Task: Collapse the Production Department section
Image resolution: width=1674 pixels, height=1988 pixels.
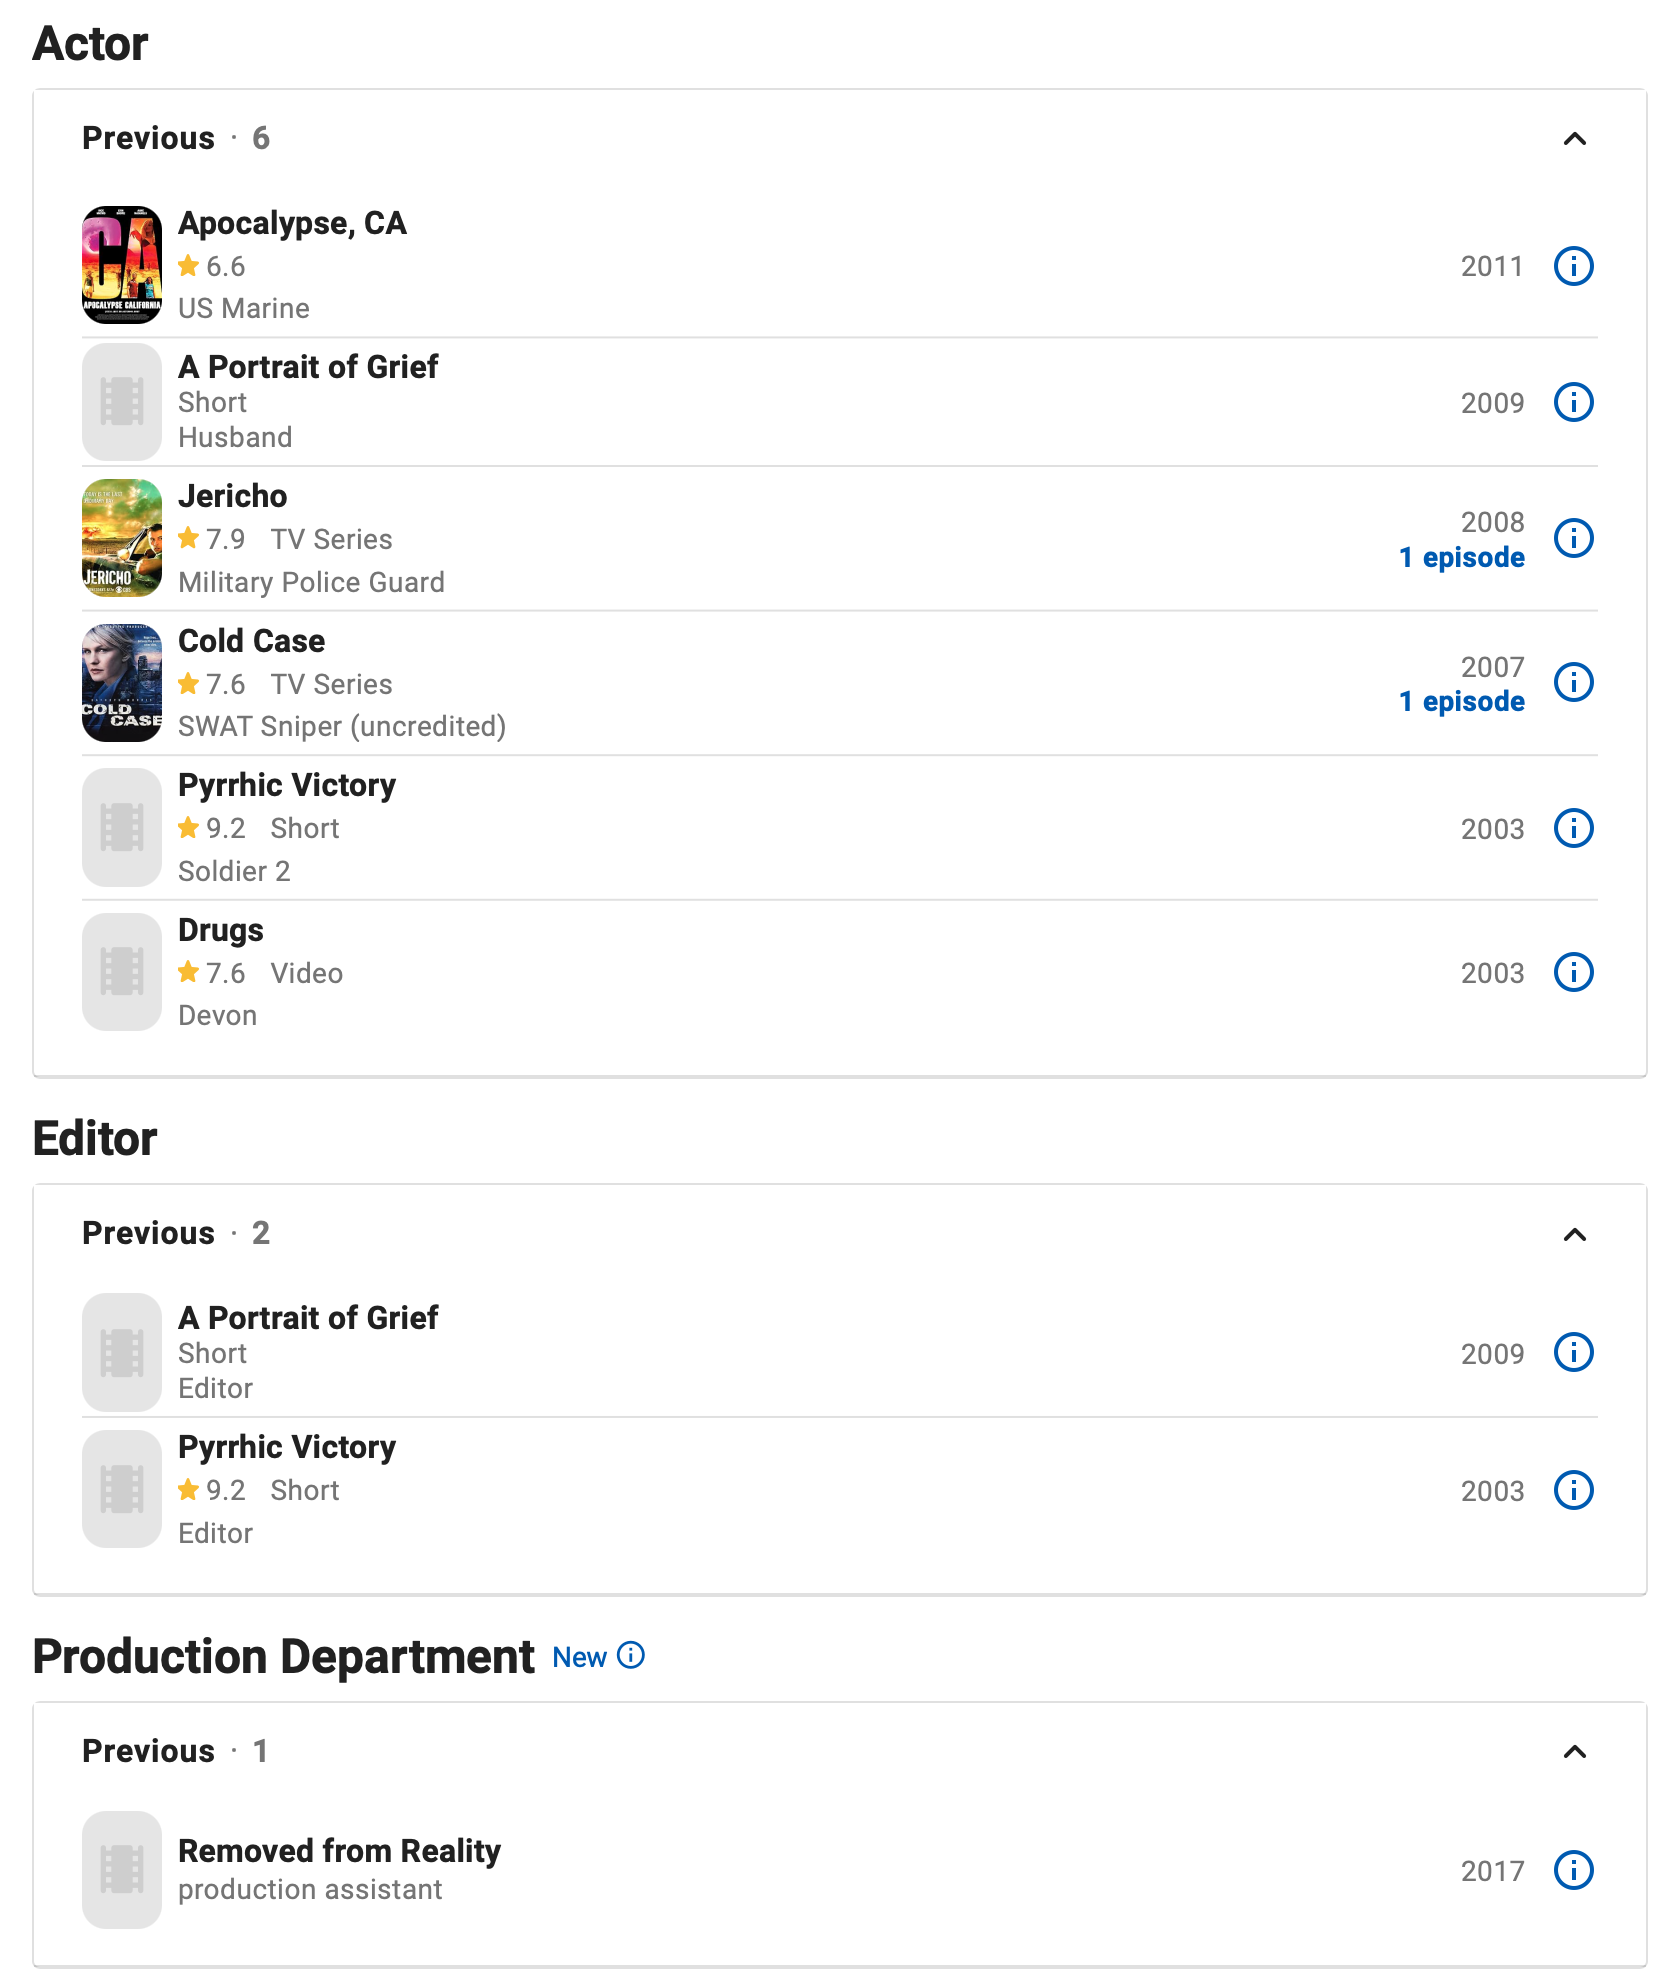Action: point(1573,1751)
